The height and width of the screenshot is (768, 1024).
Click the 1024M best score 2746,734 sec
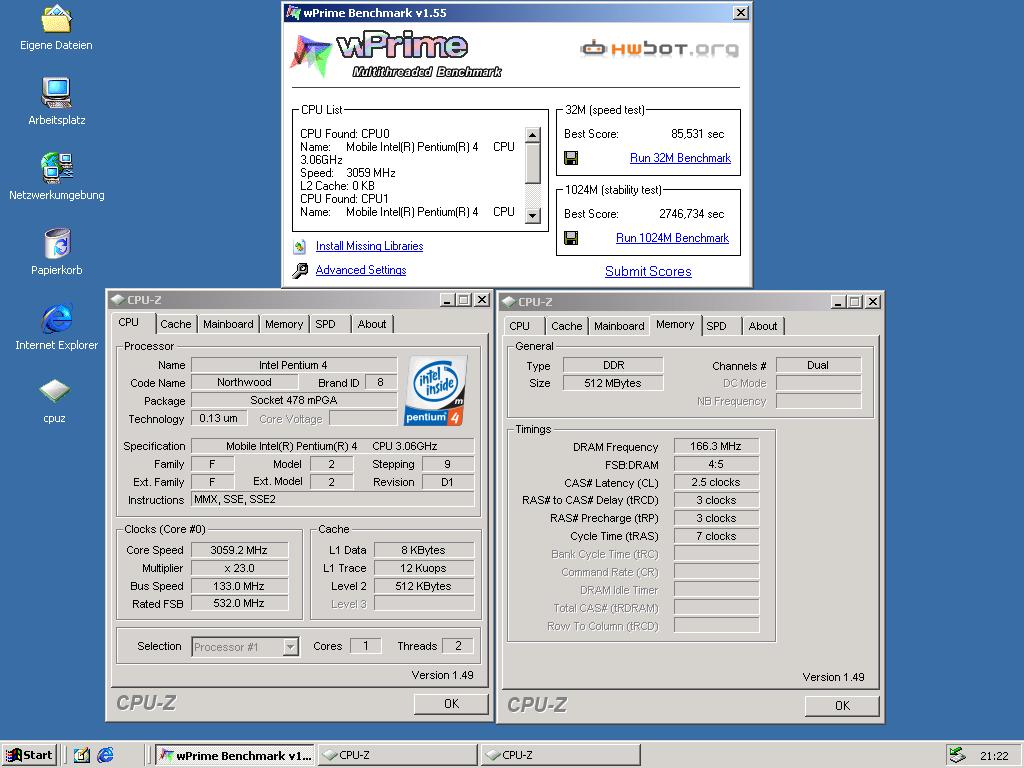[692, 214]
